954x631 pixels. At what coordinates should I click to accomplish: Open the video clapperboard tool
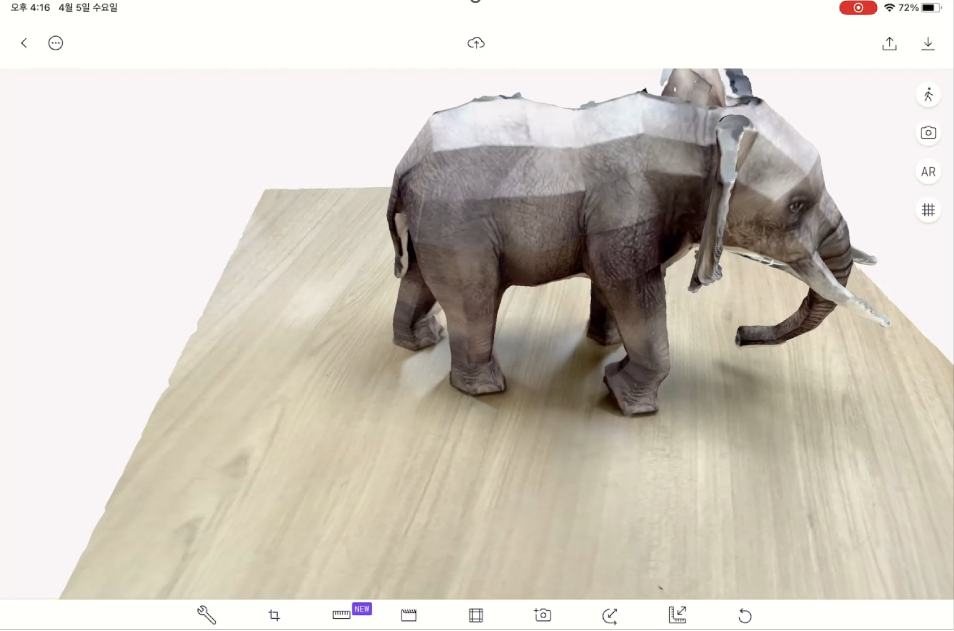(x=409, y=615)
